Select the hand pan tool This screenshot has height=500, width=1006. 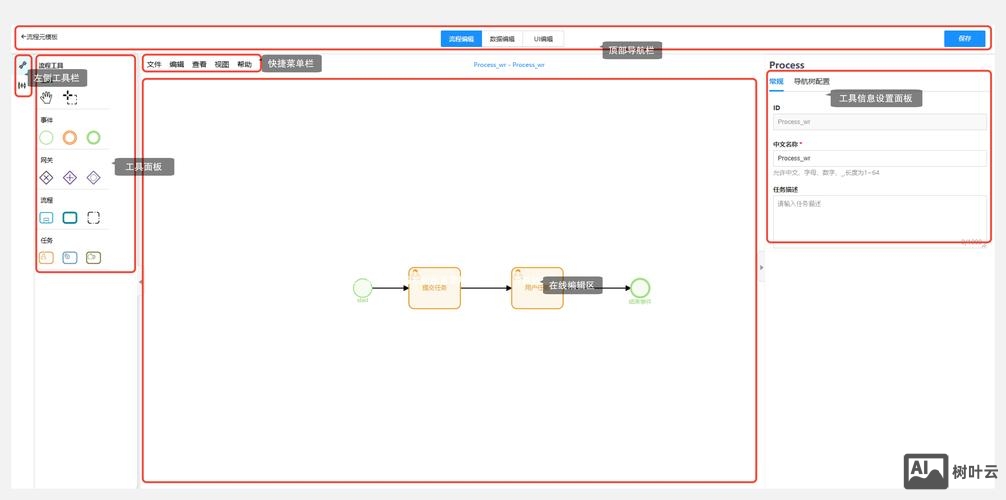(x=46, y=97)
